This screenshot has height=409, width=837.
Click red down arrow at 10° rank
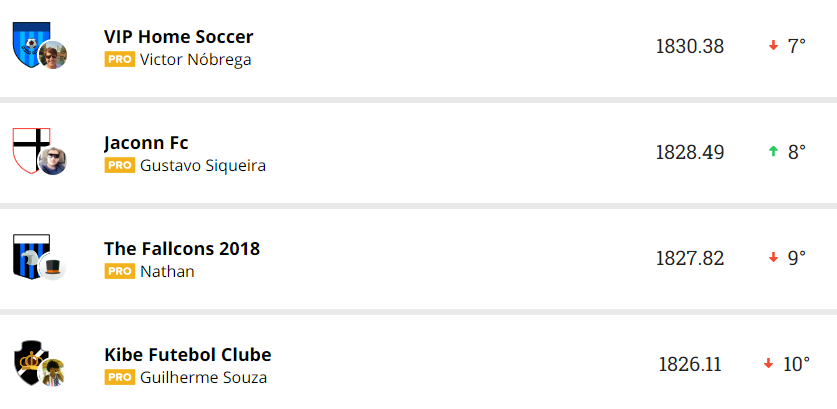click(x=768, y=364)
